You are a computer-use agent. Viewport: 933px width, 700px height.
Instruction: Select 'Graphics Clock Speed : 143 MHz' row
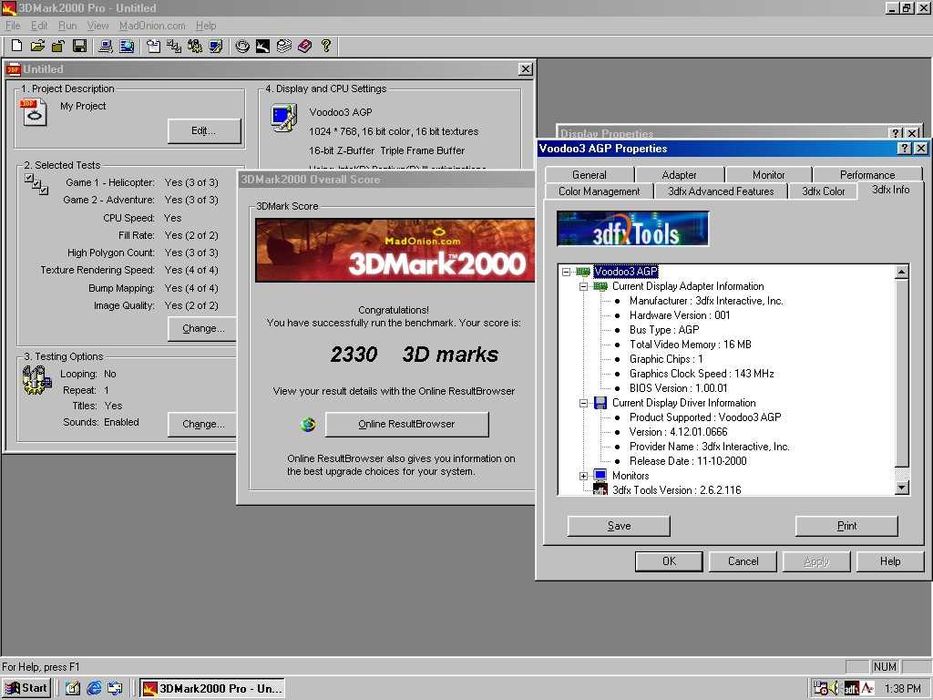coord(702,374)
